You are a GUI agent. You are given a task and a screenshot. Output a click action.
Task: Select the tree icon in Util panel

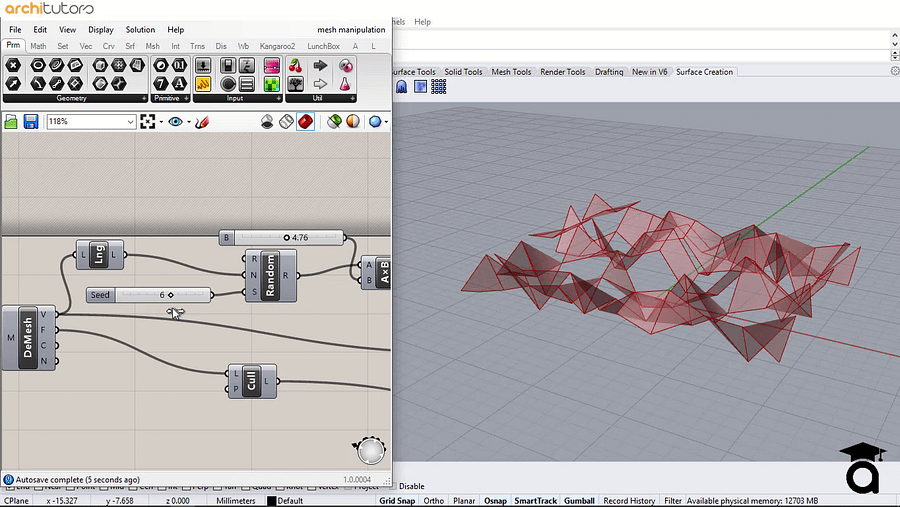click(x=295, y=84)
